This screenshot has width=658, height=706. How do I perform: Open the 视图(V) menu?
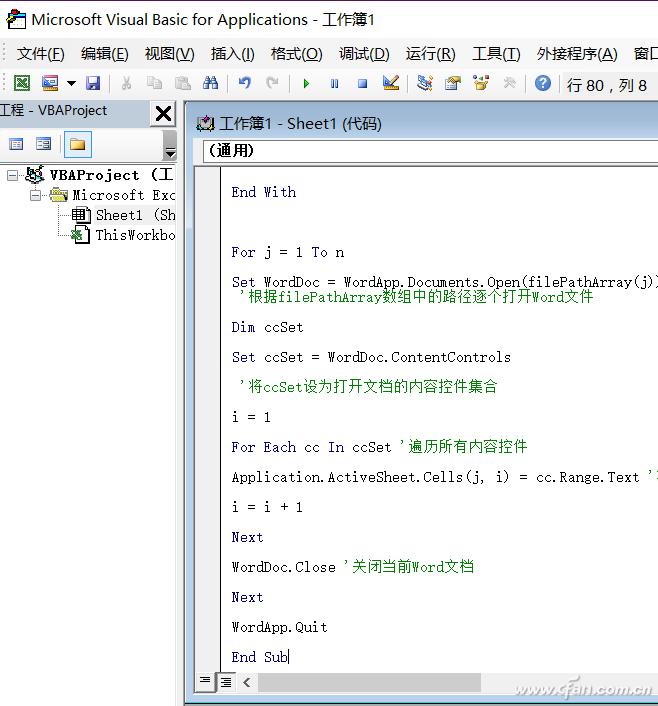(x=169, y=54)
